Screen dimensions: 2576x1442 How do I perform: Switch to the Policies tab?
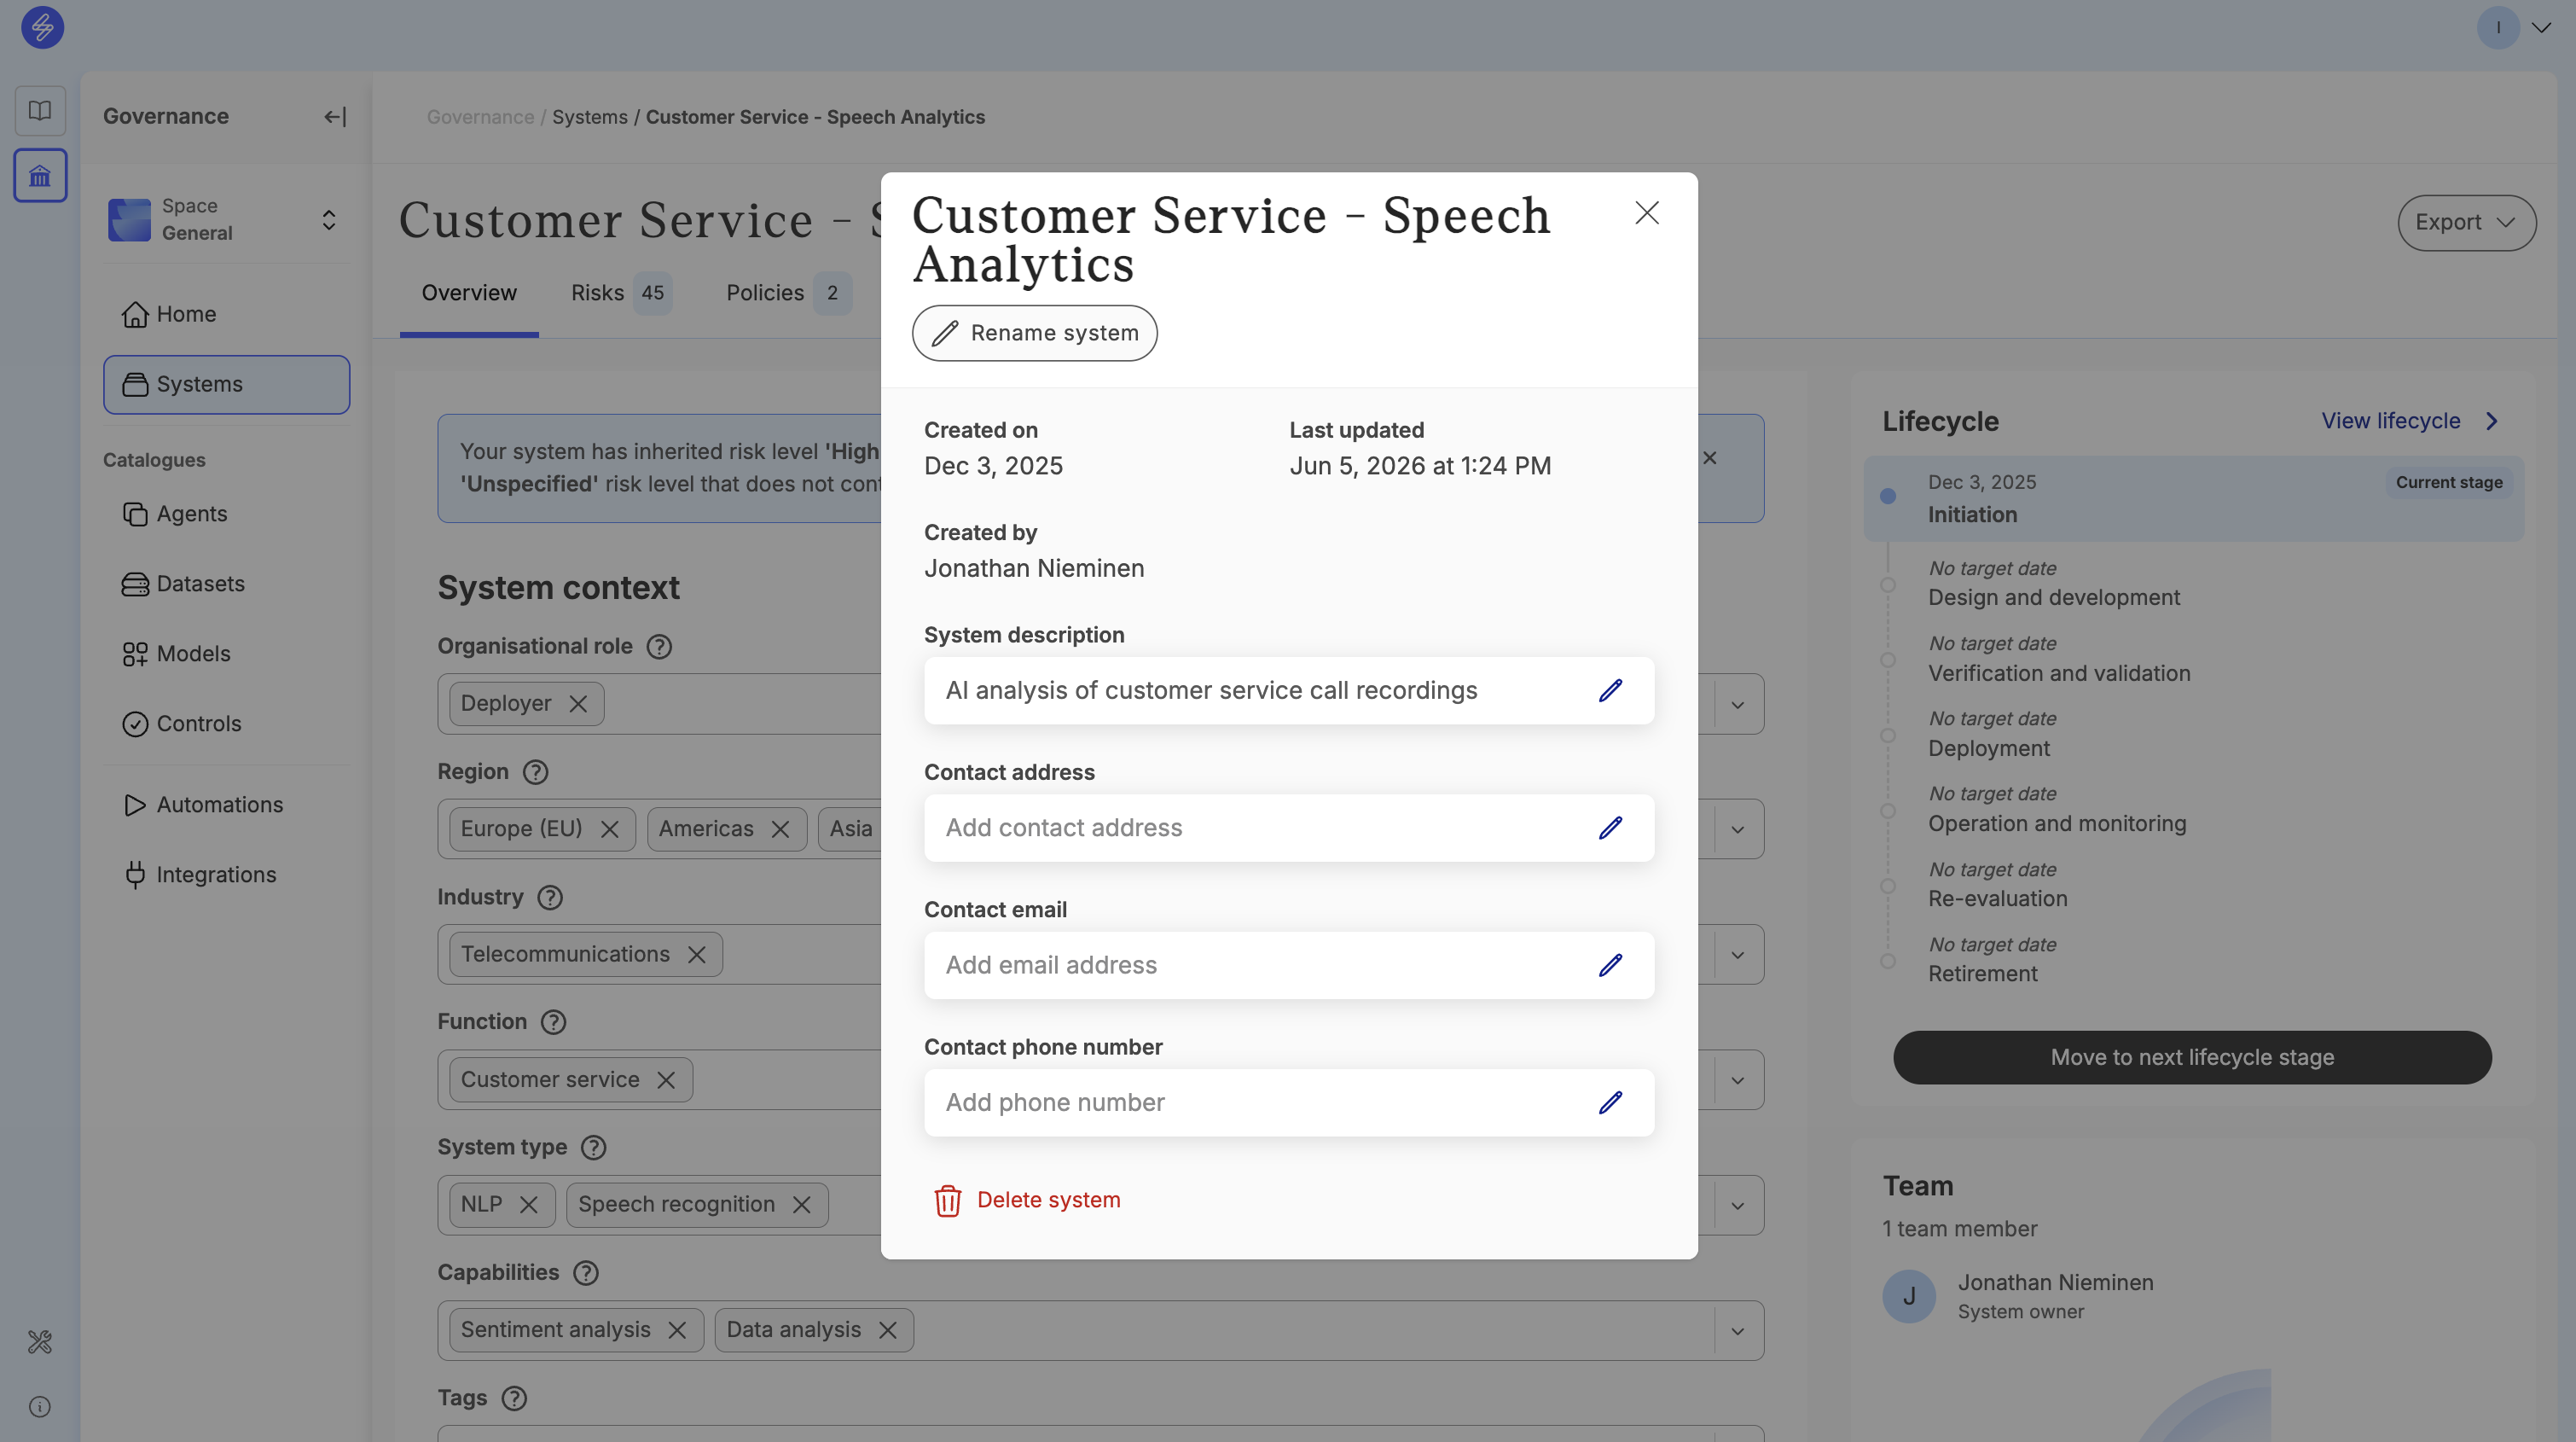pyautogui.click(x=788, y=293)
